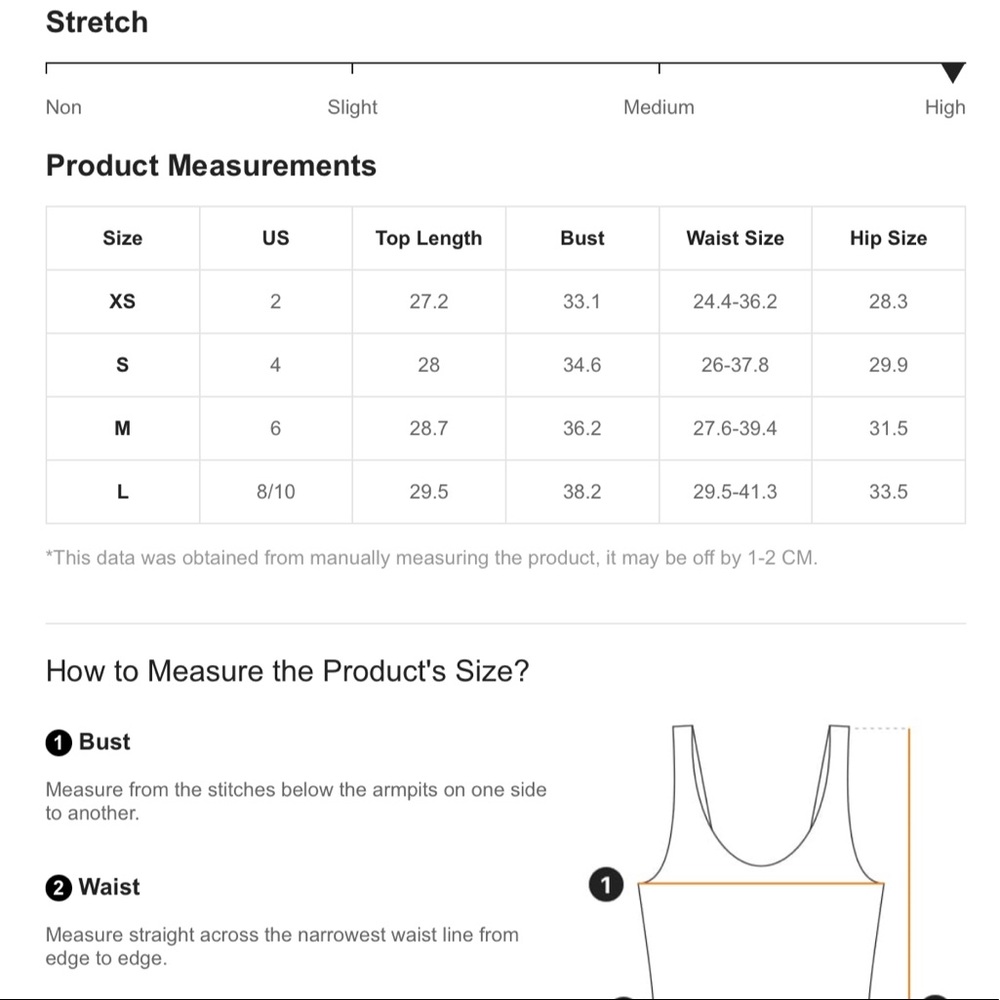The image size is (1000, 1000).
Task: Click the number 2 Waist circle icon
Action: tap(59, 888)
